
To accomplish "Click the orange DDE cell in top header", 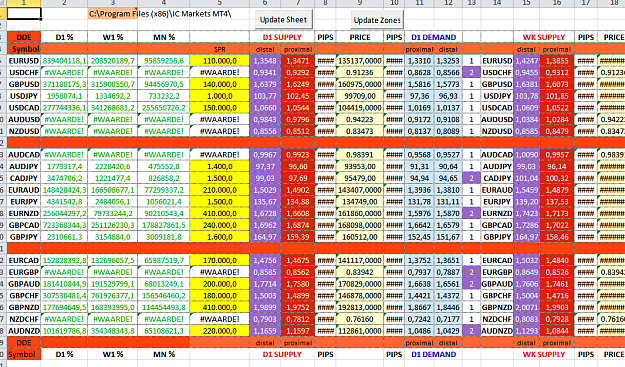I will point(24,37).
